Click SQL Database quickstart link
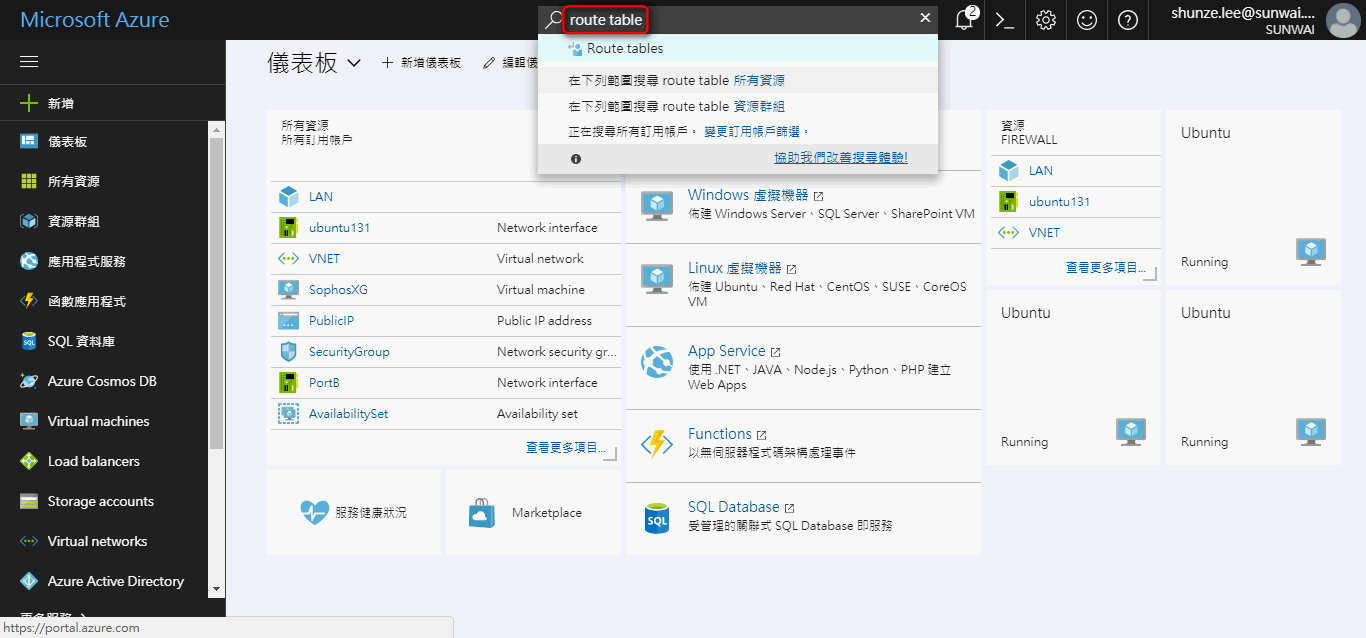Screen dimensions: 1366x638 coord(733,507)
